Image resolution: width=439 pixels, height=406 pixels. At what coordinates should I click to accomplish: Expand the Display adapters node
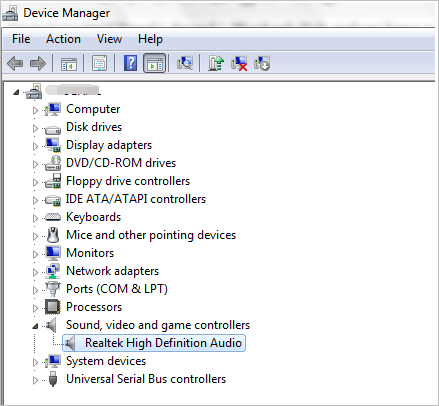tap(35, 146)
